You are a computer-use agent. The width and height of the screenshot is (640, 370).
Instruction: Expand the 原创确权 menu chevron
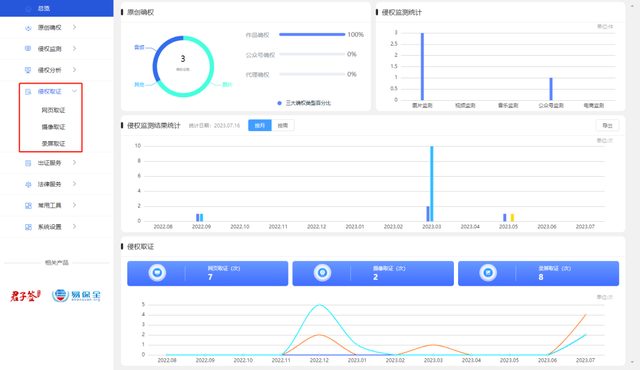point(74,27)
